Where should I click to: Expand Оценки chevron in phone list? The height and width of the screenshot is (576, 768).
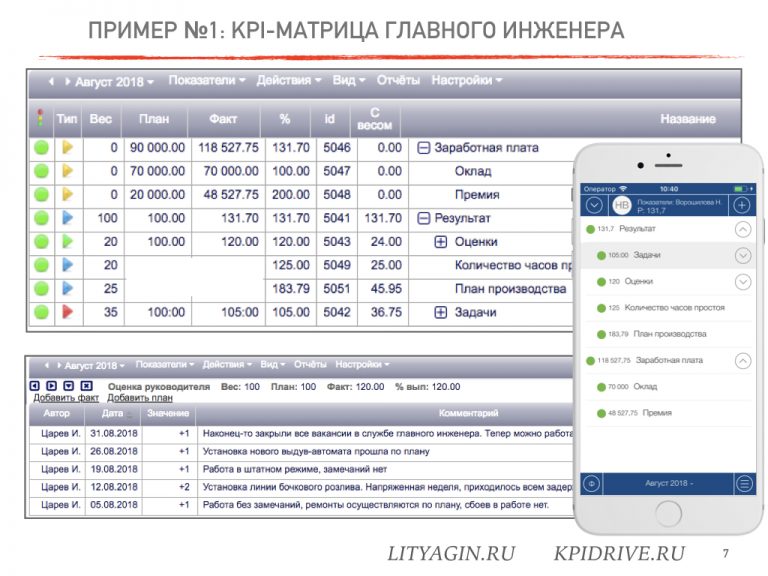point(743,282)
